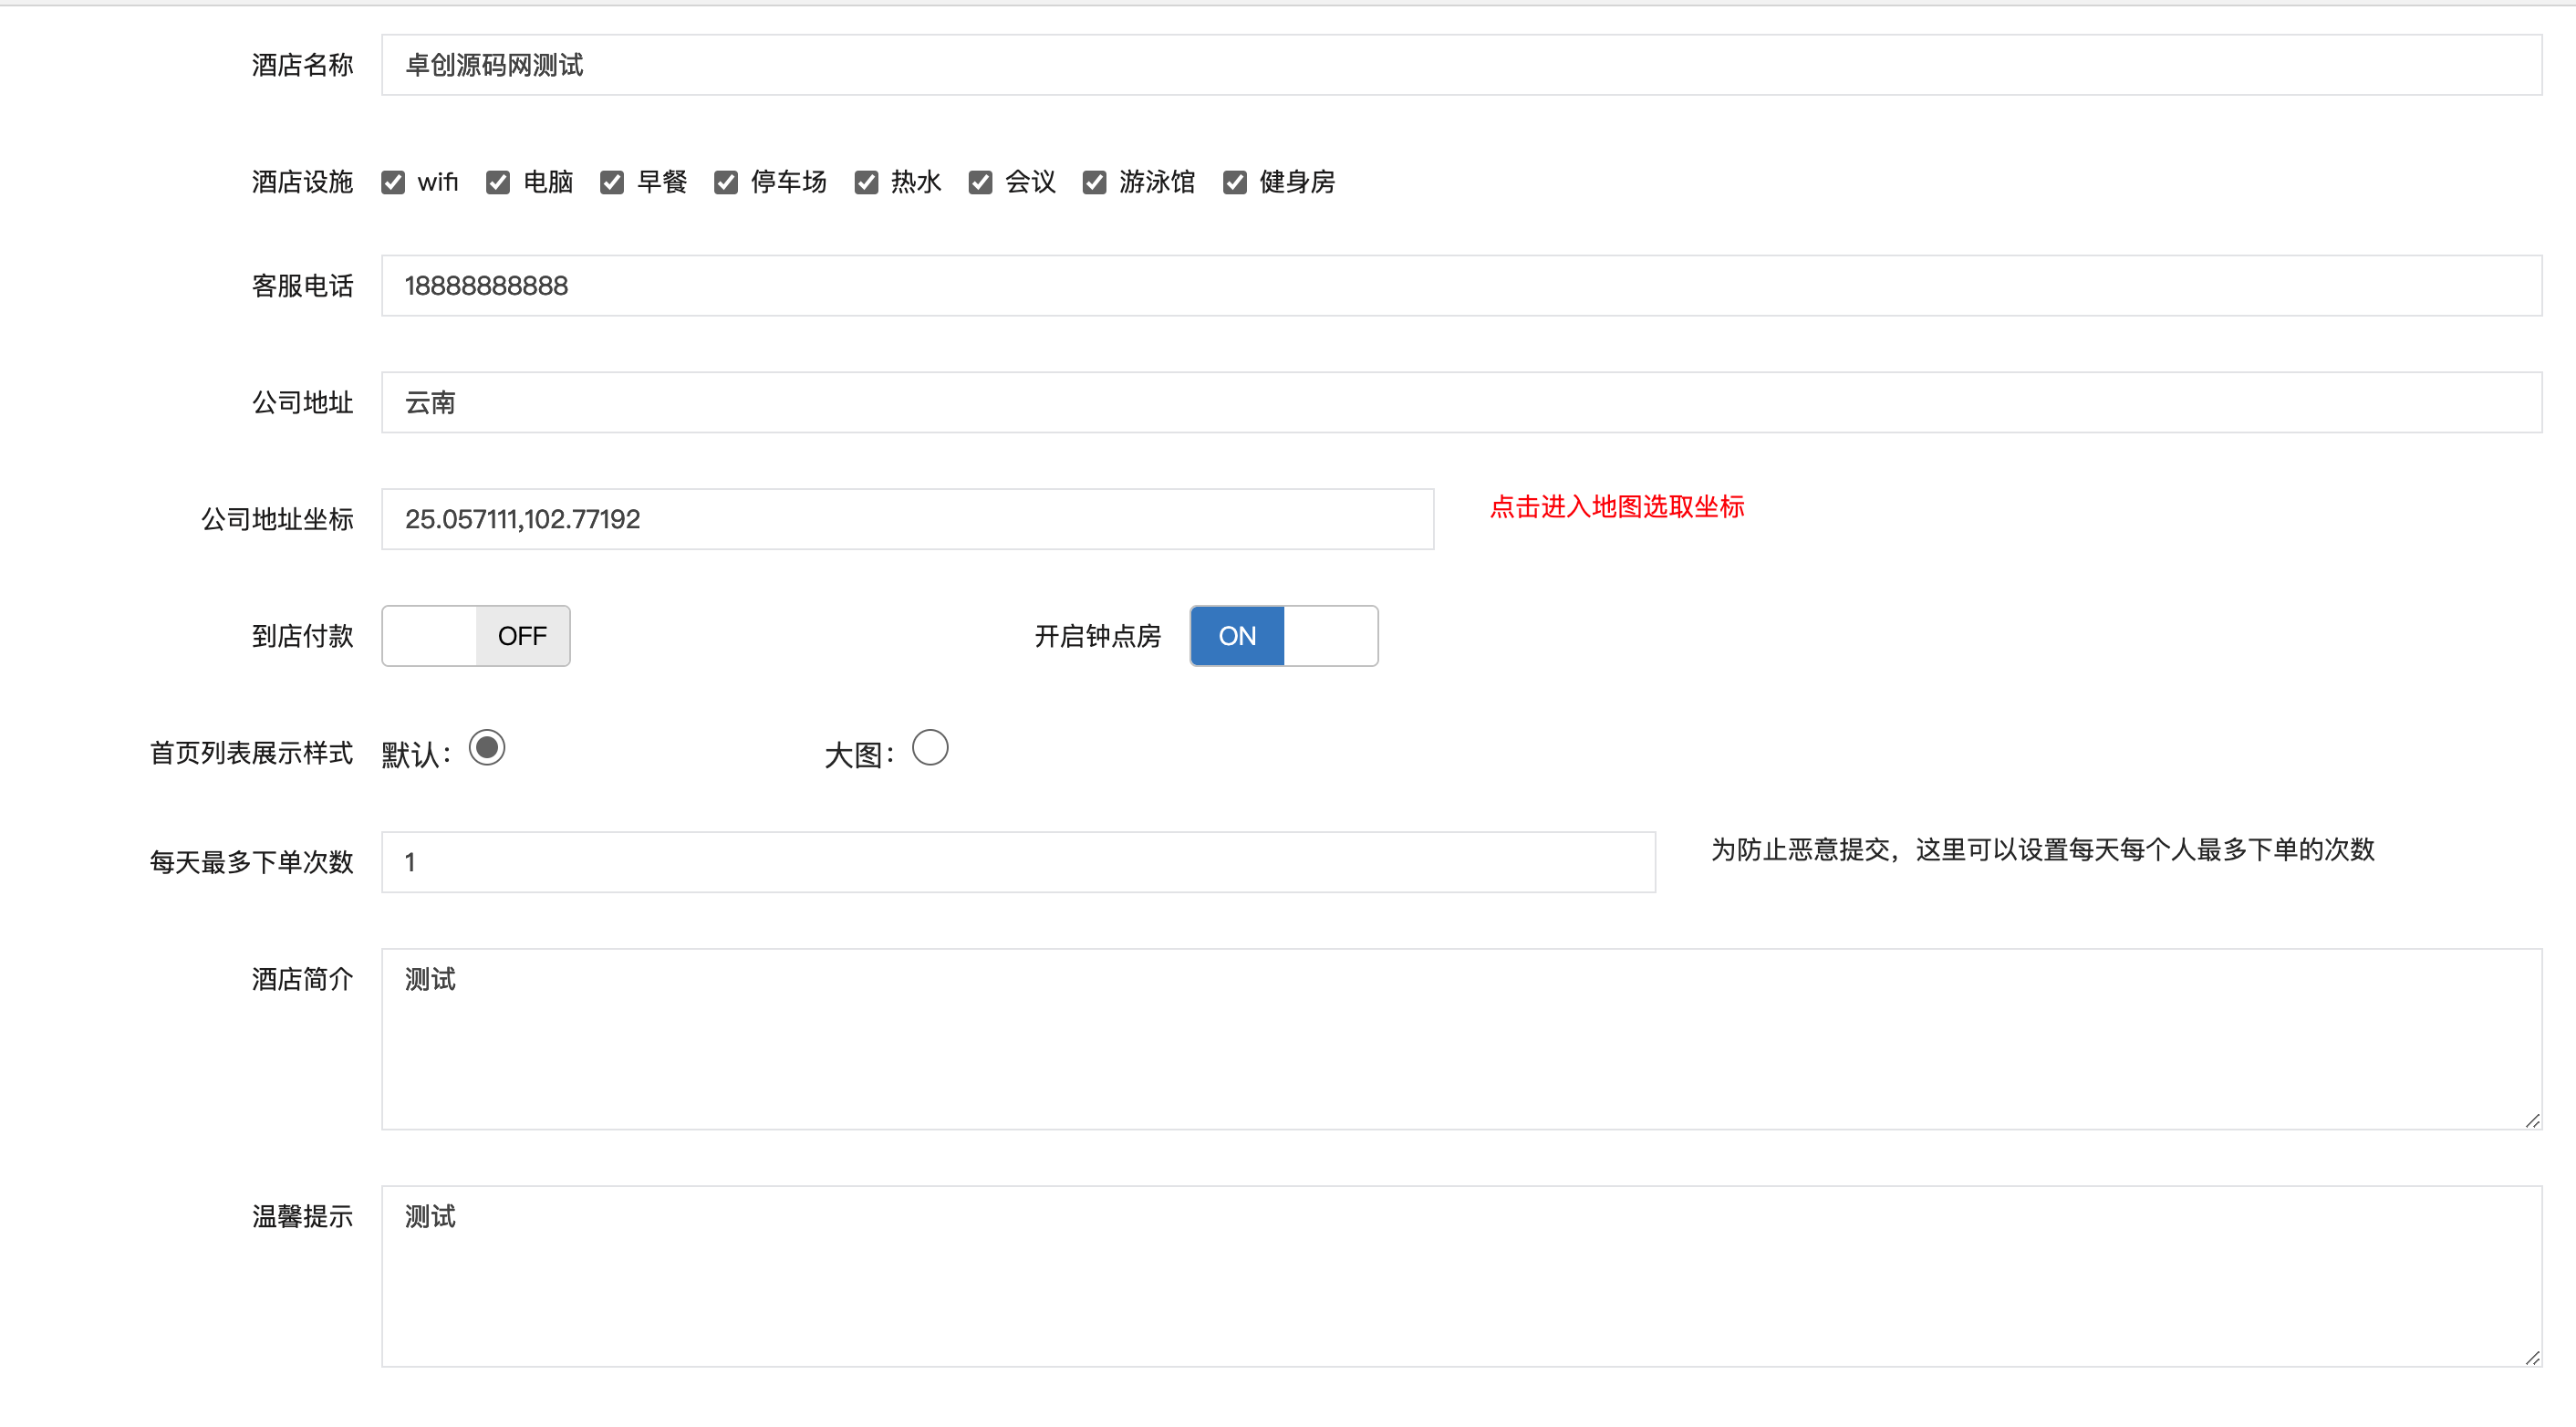Open map via 点击进入地图选取坐标 link
The height and width of the screenshot is (1427, 2576).
coord(1617,507)
